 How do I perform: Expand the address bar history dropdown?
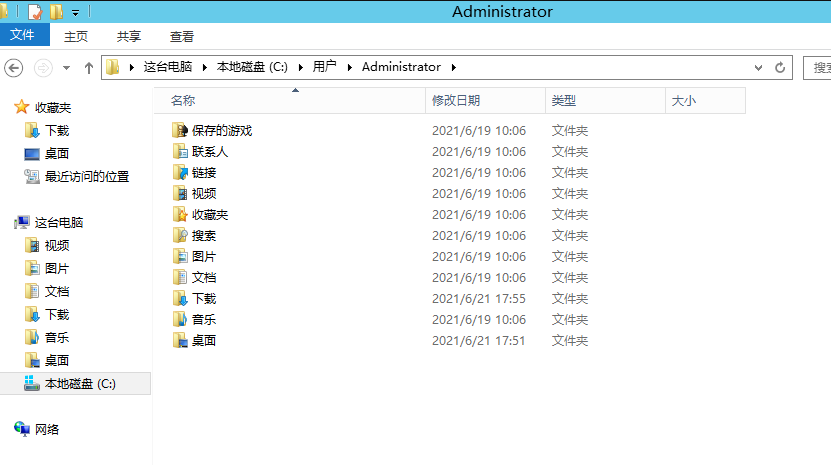pos(758,67)
